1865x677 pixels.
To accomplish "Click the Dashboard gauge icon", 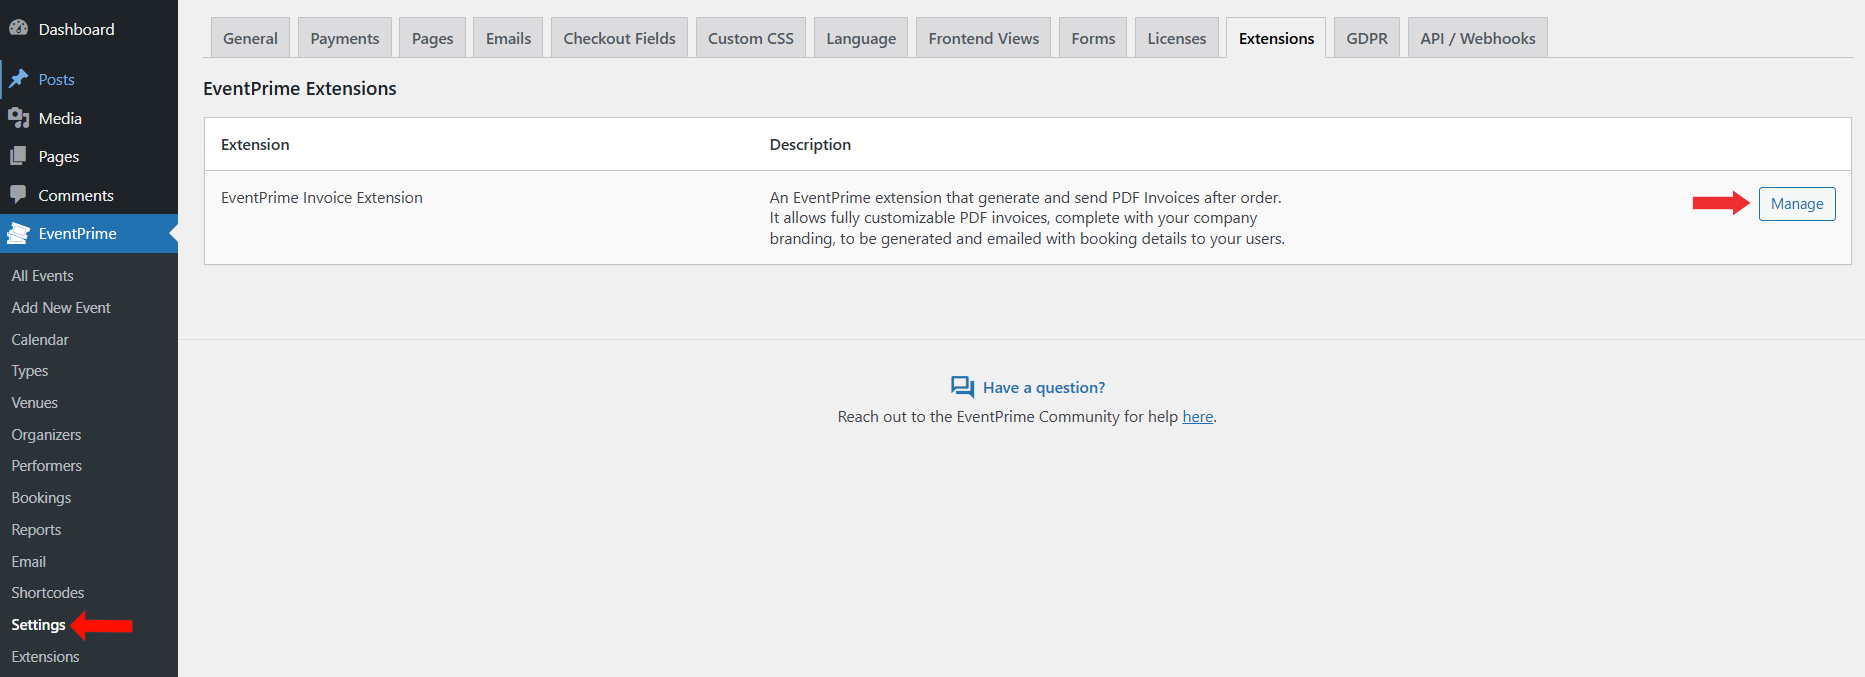I will coord(18,28).
